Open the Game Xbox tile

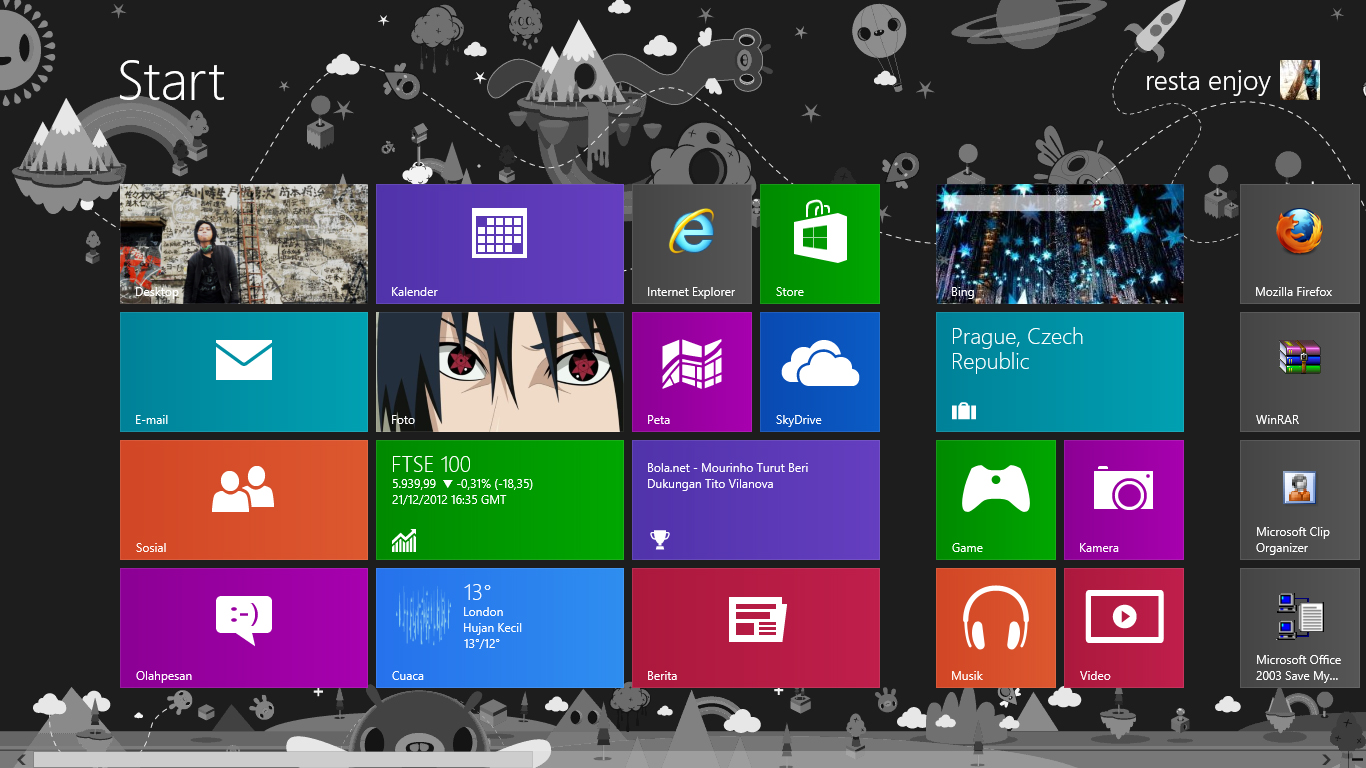coord(996,500)
